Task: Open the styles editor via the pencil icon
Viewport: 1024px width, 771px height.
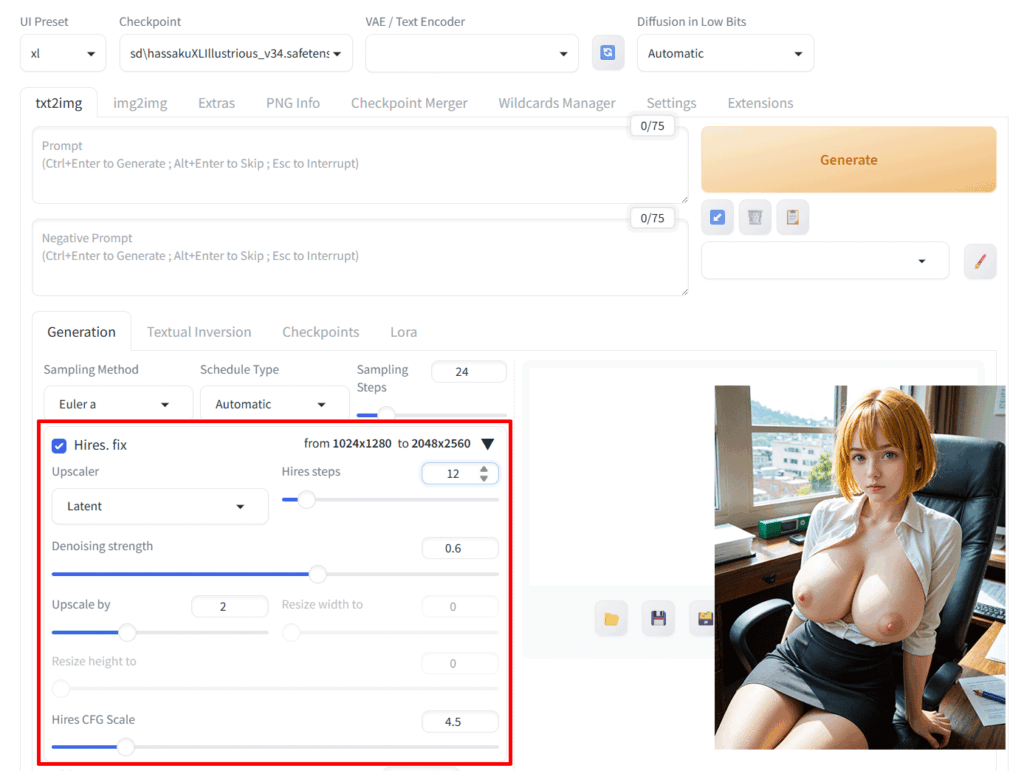Action: click(980, 261)
